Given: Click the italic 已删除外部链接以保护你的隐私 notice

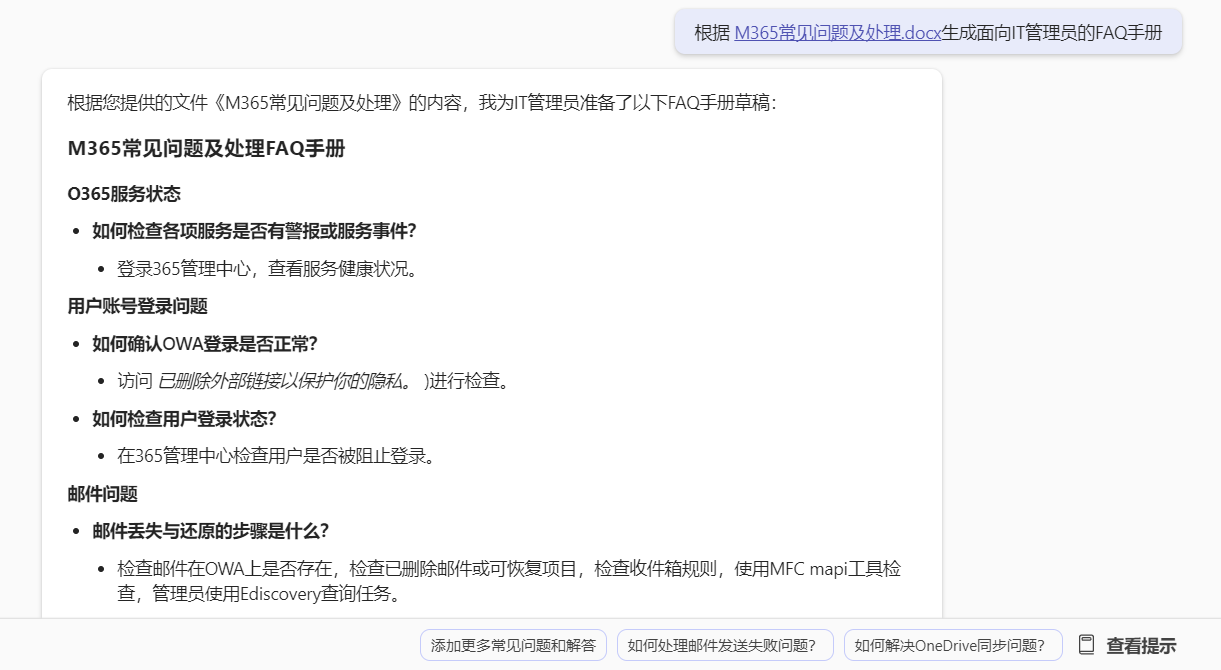Looking at the screenshot, I should point(283,381).
